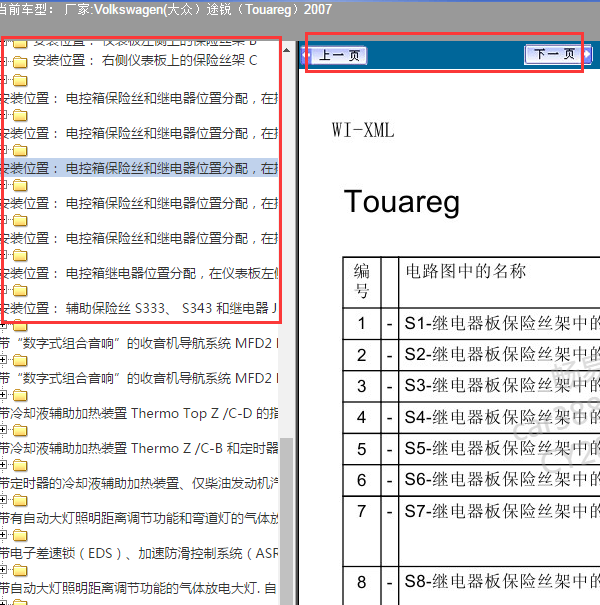Click table cell S8-继电器板保险丝架中的
Image resolution: width=600 pixels, height=605 pixels.
(499, 586)
